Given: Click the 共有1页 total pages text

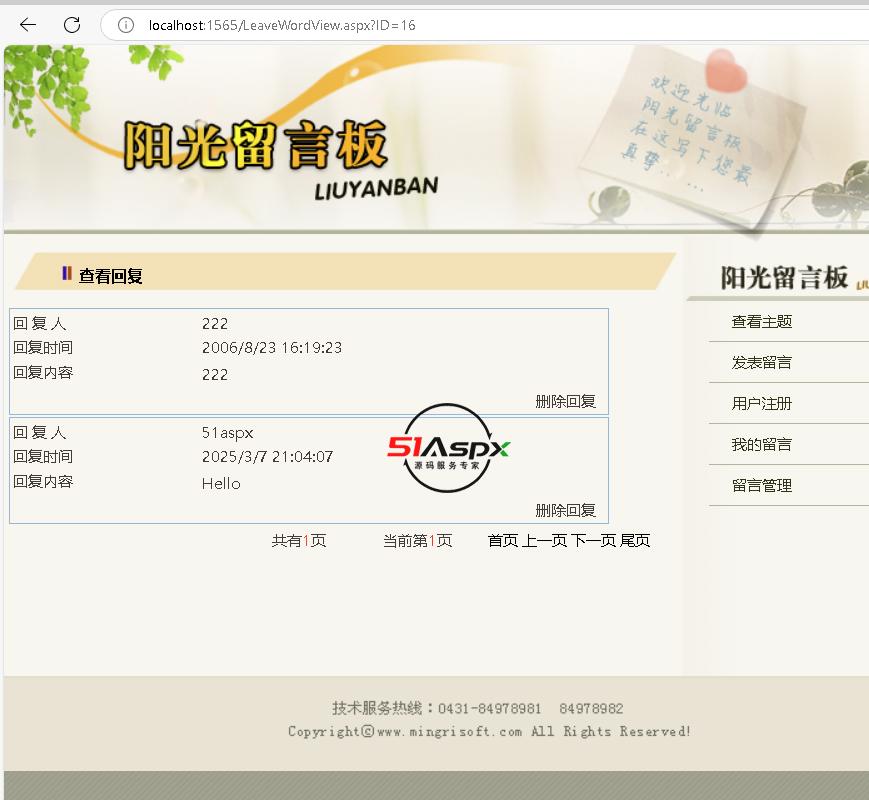Looking at the screenshot, I should [299, 541].
